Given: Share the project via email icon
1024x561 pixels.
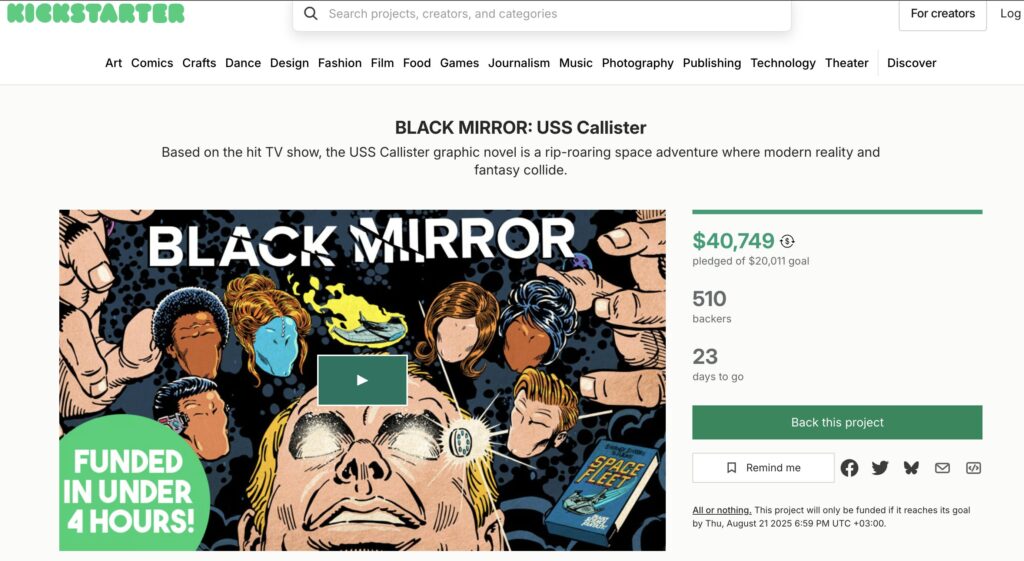Looking at the screenshot, I should 942,468.
